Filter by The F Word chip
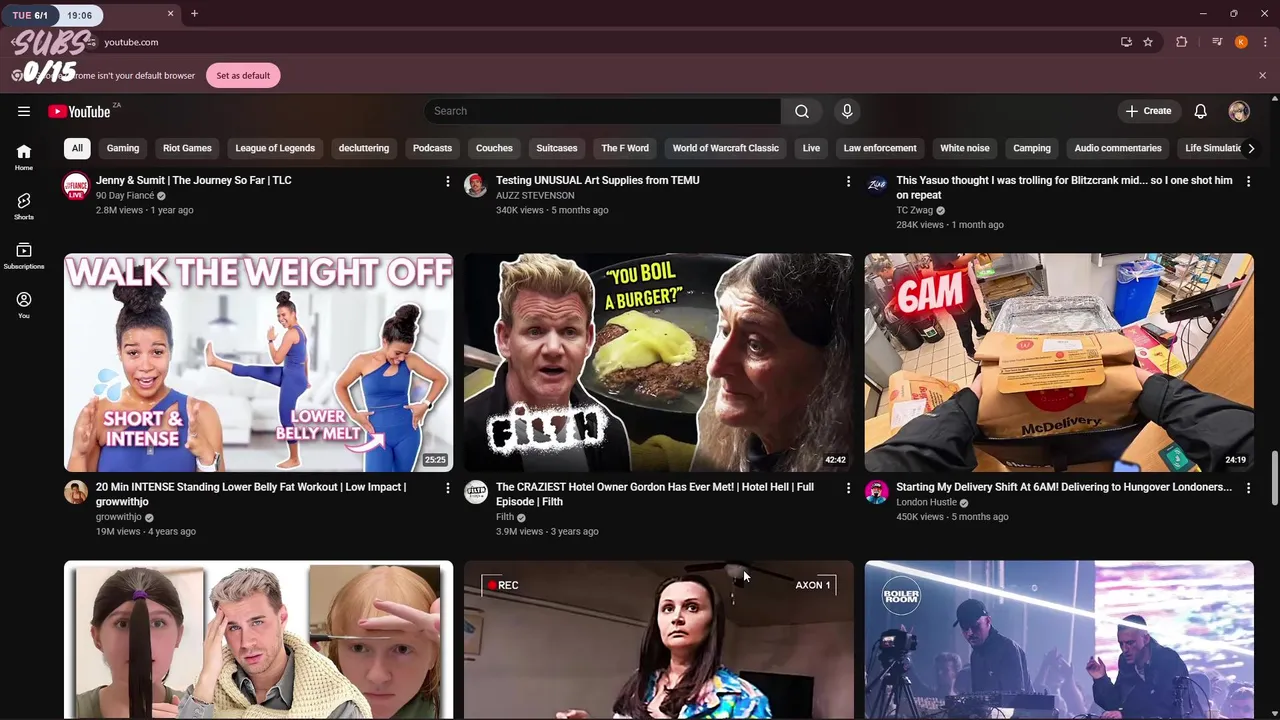This screenshot has height=720, width=1280. click(625, 148)
